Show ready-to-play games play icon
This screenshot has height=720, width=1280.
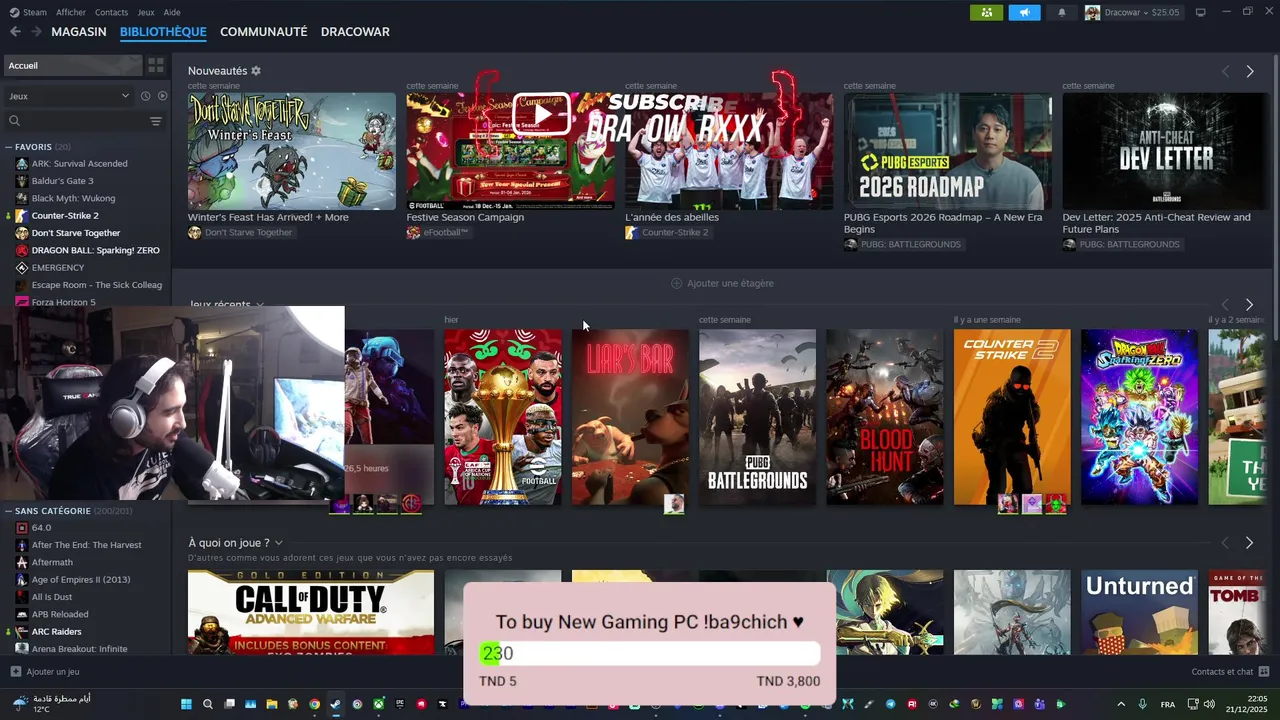(x=163, y=96)
